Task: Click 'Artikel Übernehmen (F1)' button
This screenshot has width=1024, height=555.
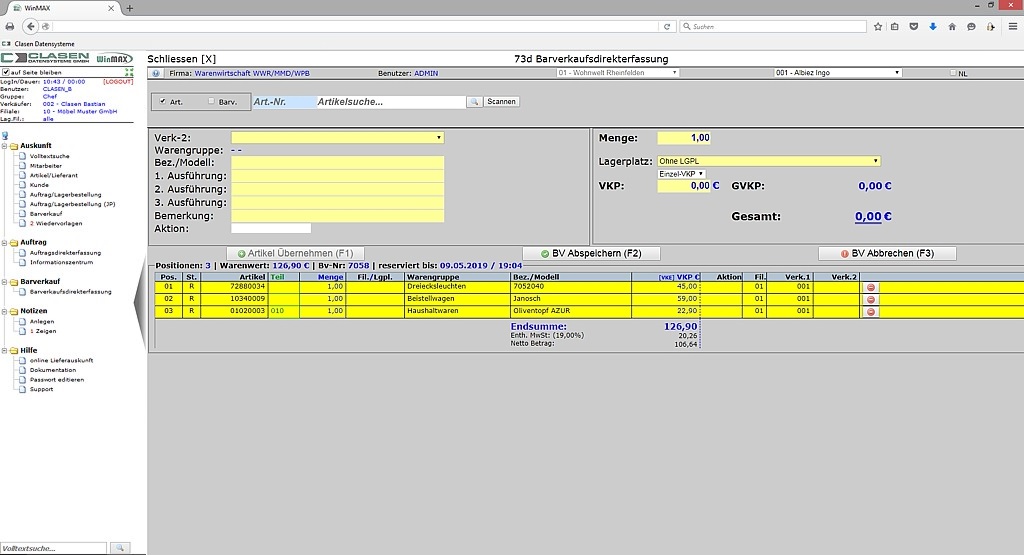Action: coord(295,253)
